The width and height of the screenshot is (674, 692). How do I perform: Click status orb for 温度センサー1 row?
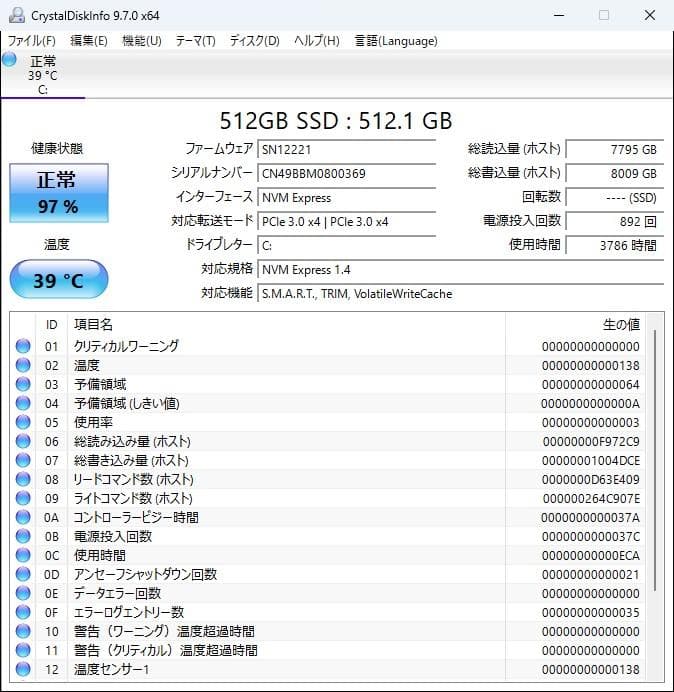pos(23,669)
